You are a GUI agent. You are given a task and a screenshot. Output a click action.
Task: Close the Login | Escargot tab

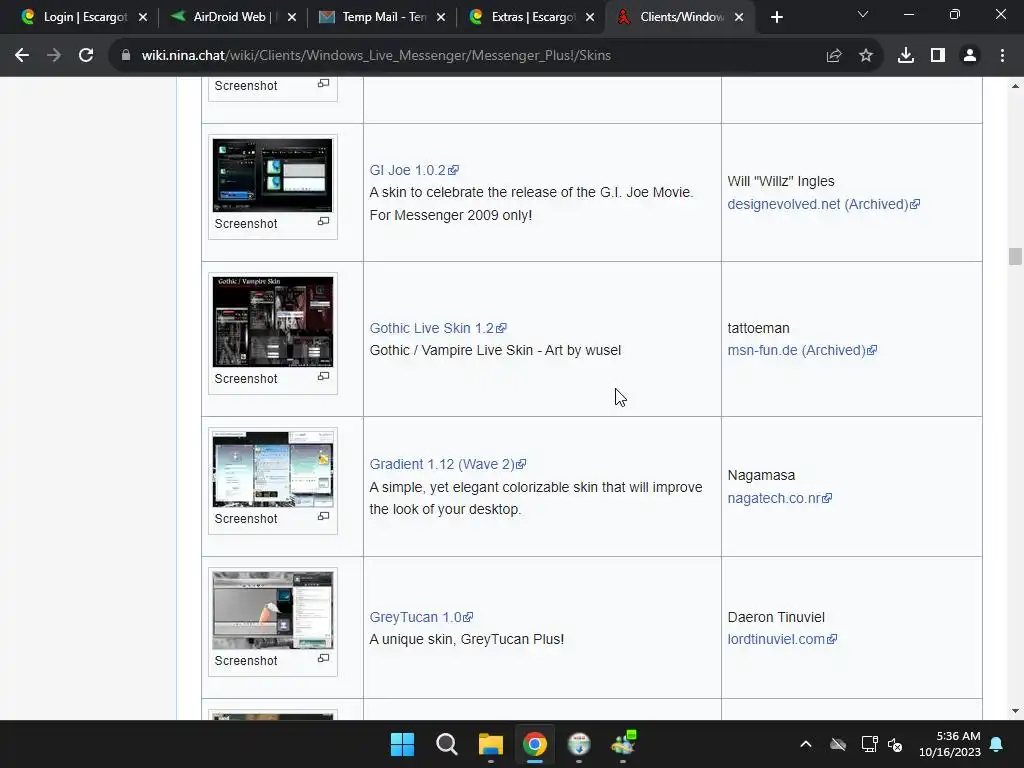[143, 17]
